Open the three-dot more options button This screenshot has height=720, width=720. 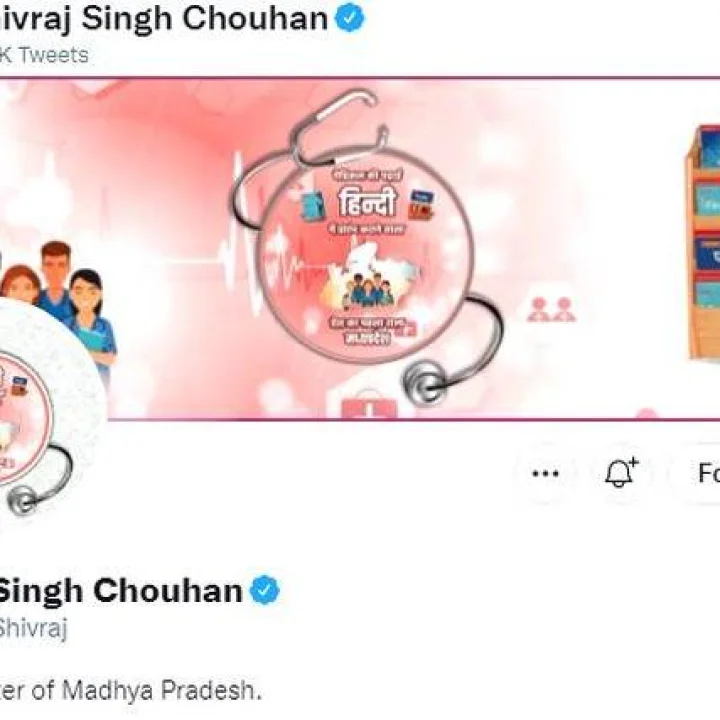545,473
